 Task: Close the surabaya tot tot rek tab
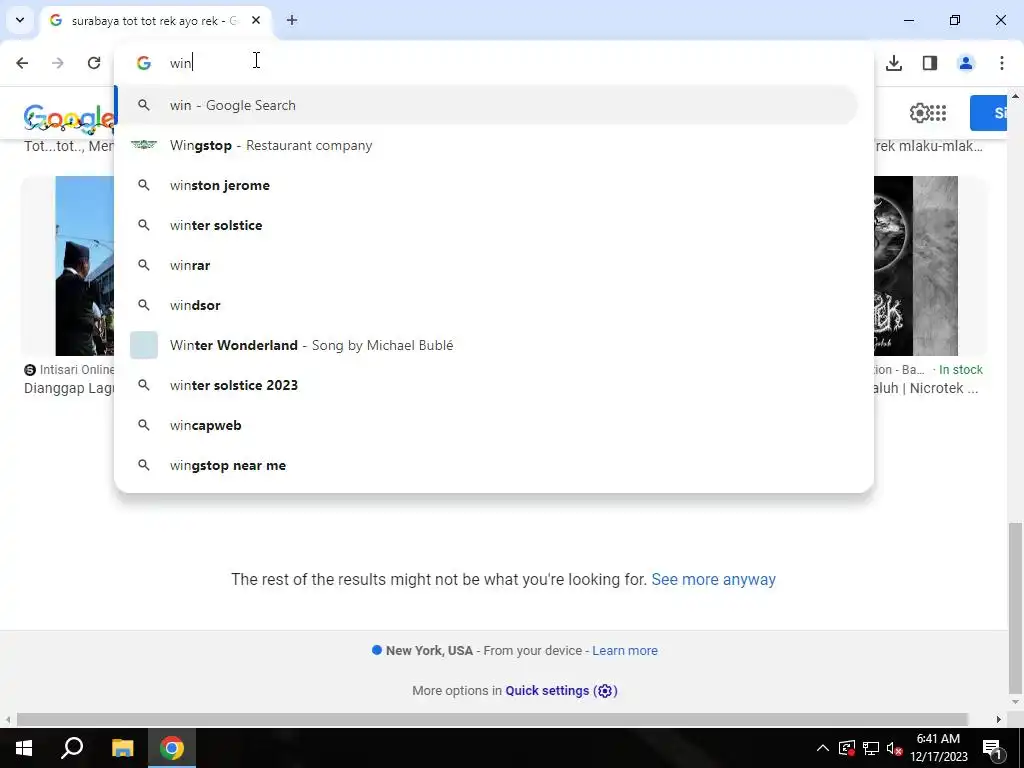pos(256,20)
